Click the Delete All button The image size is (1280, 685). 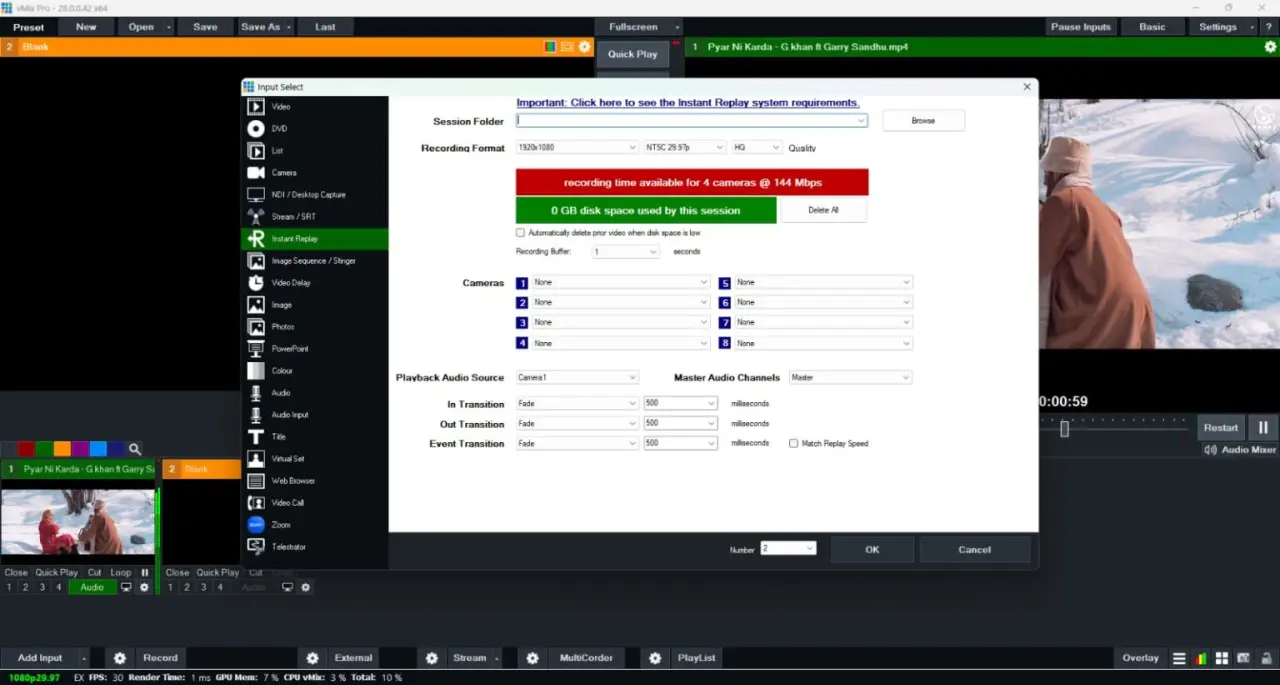coord(823,210)
